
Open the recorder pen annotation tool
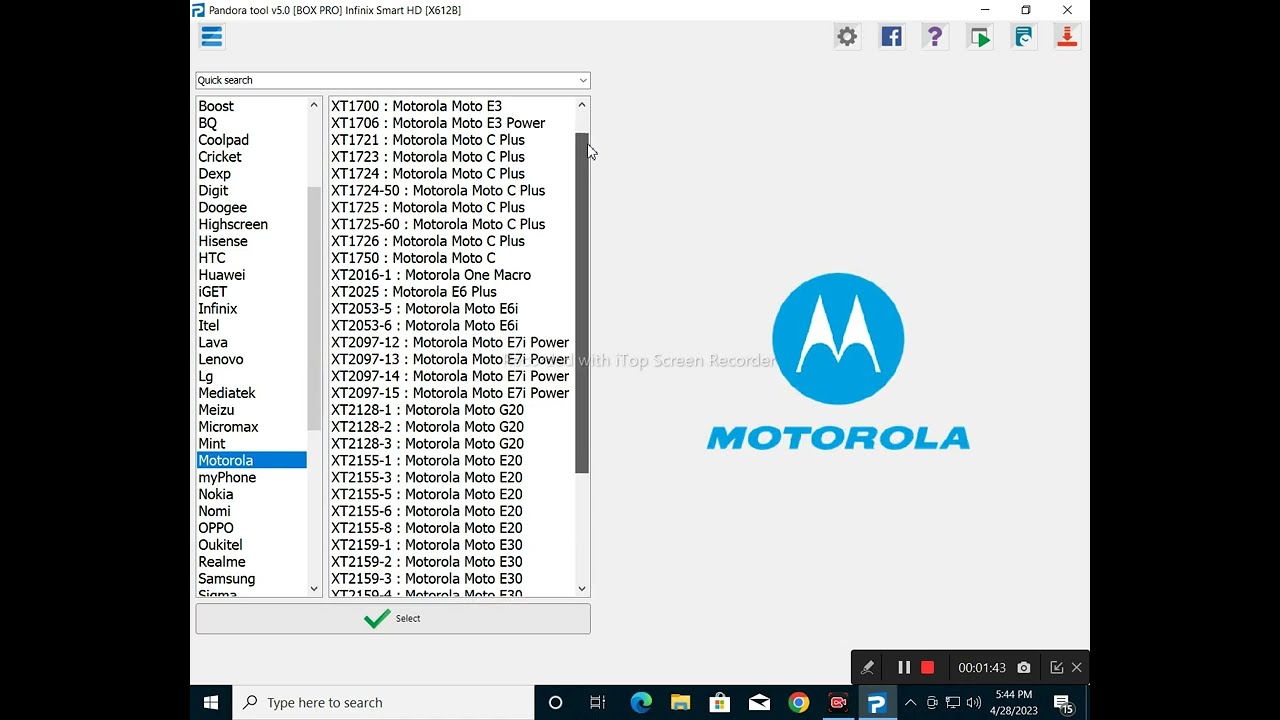[867, 667]
